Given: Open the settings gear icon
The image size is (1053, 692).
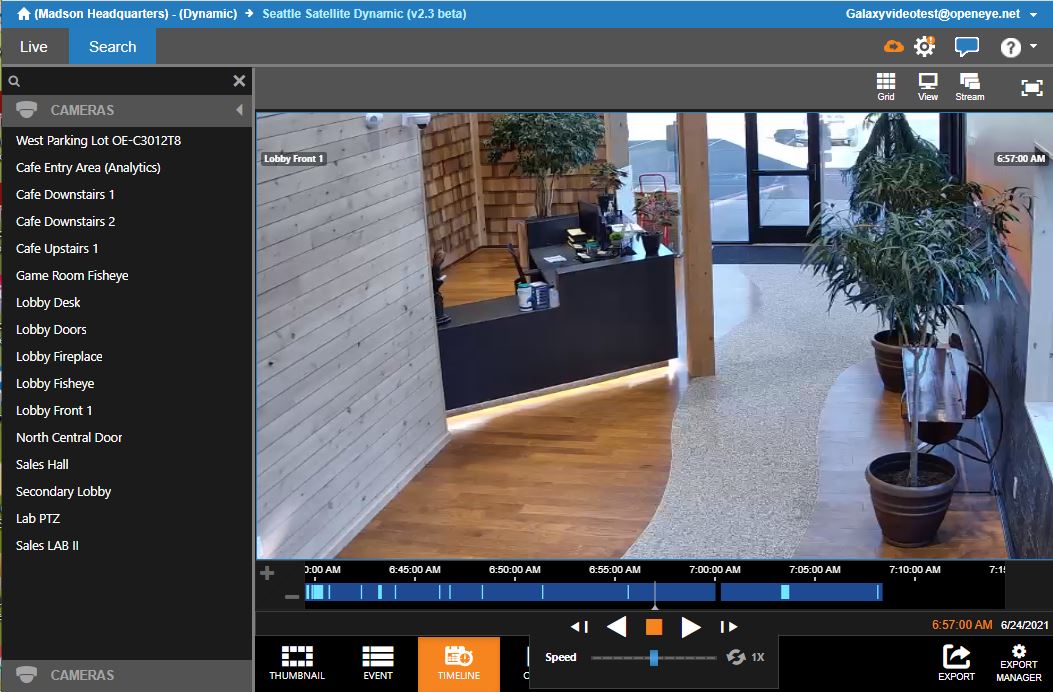Looking at the screenshot, I should pyautogui.click(x=924, y=45).
